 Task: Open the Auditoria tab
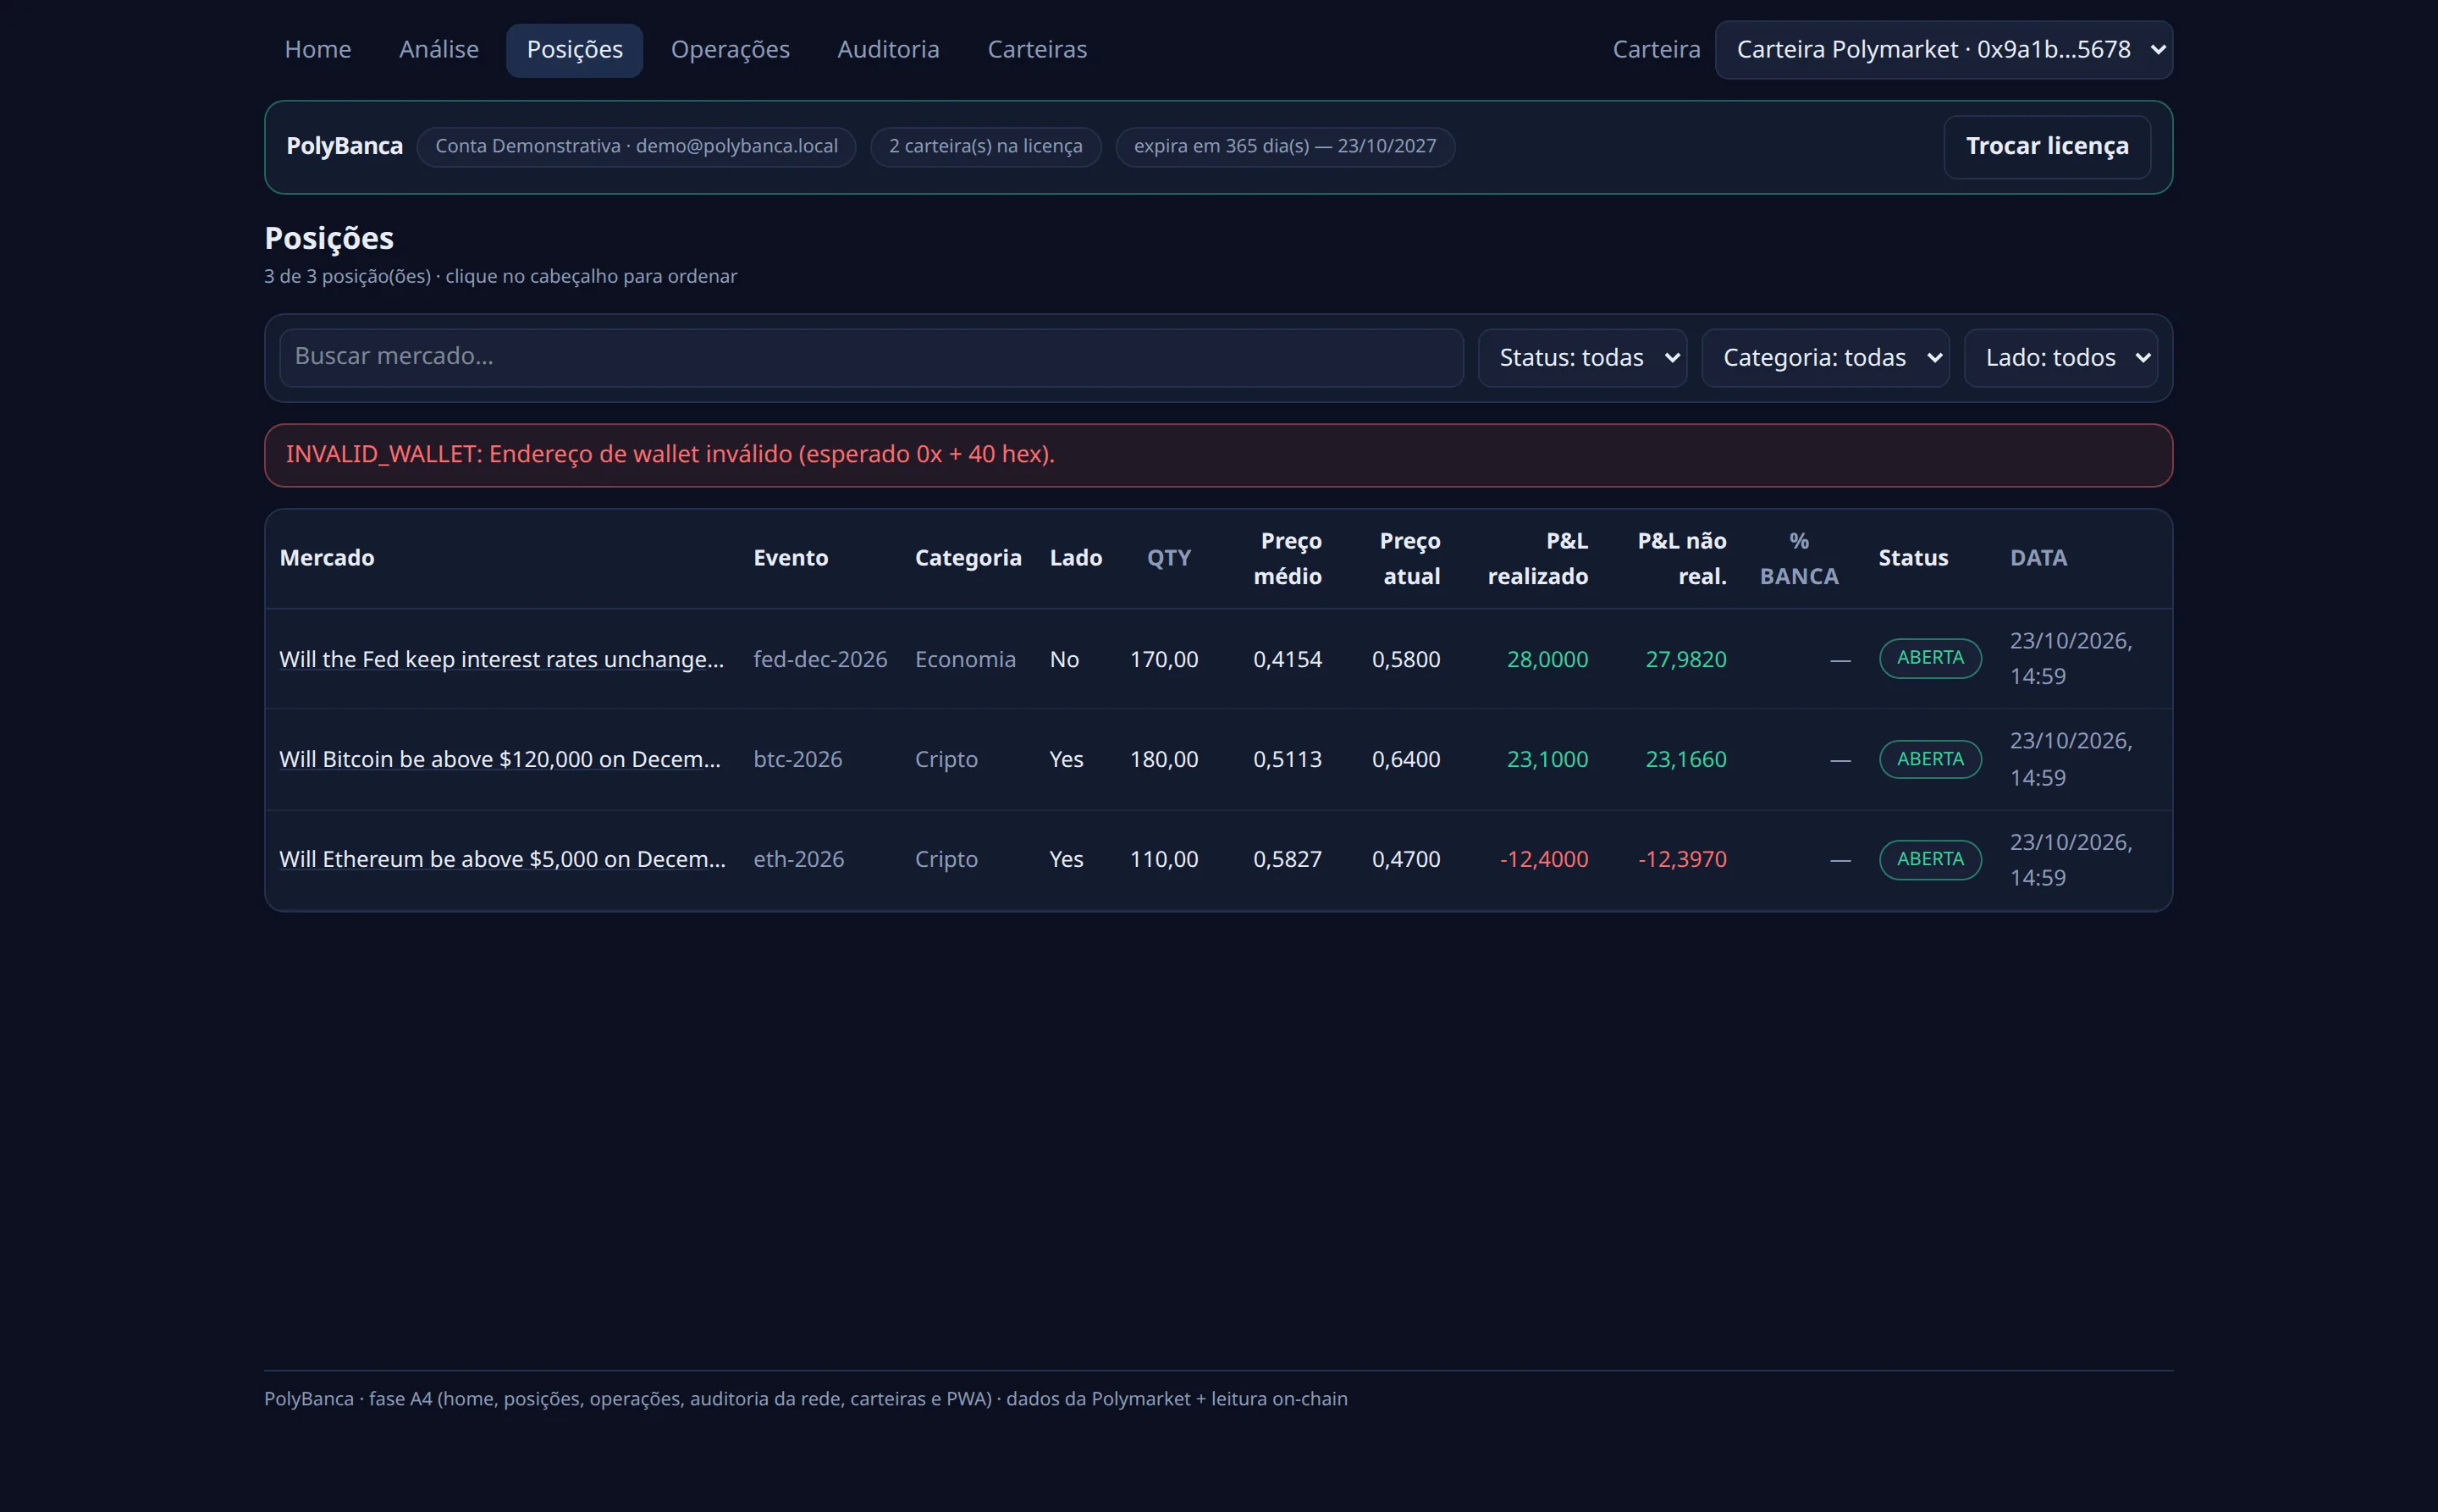pos(888,50)
